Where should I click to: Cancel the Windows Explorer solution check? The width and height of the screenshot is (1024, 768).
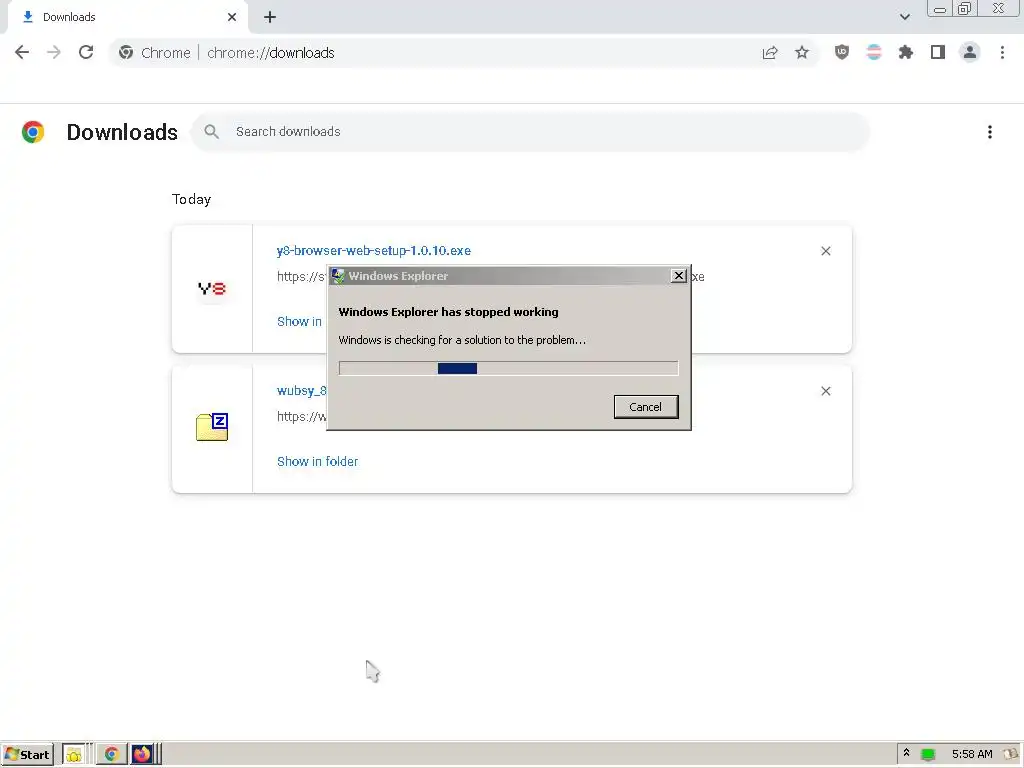[x=646, y=407]
